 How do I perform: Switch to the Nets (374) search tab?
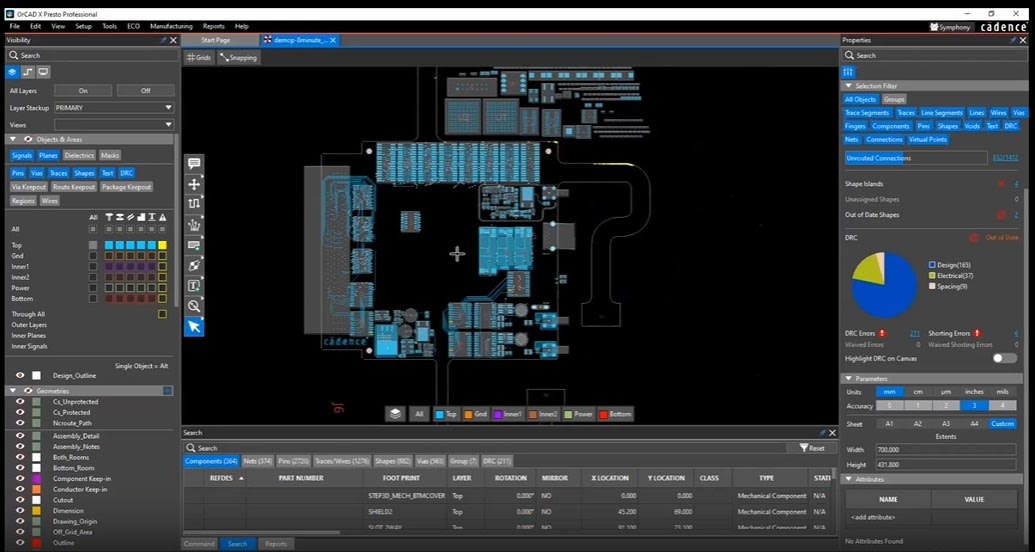257,462
